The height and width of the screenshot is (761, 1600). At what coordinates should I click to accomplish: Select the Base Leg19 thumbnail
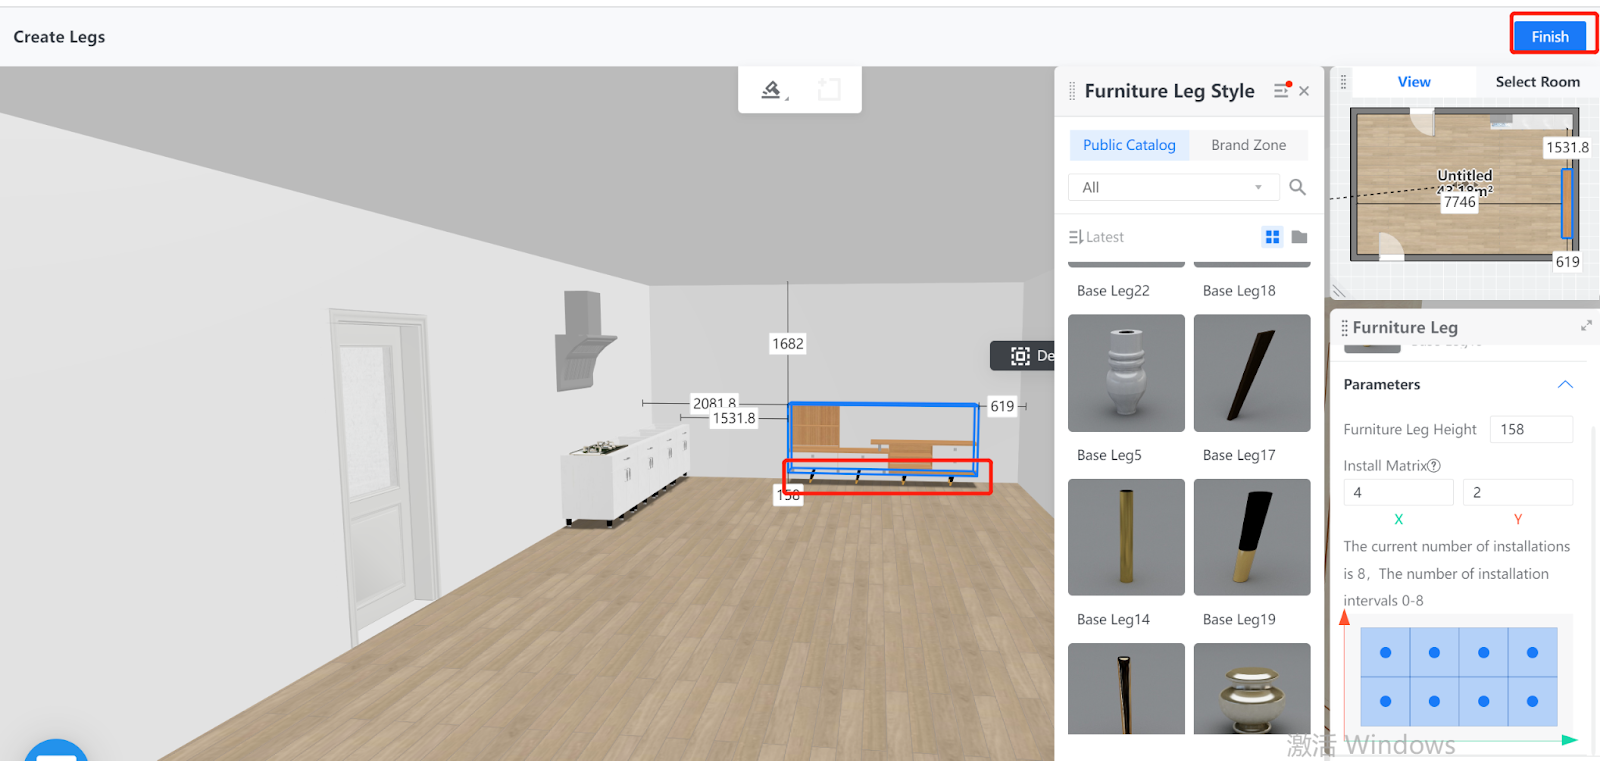[1252, 537]
